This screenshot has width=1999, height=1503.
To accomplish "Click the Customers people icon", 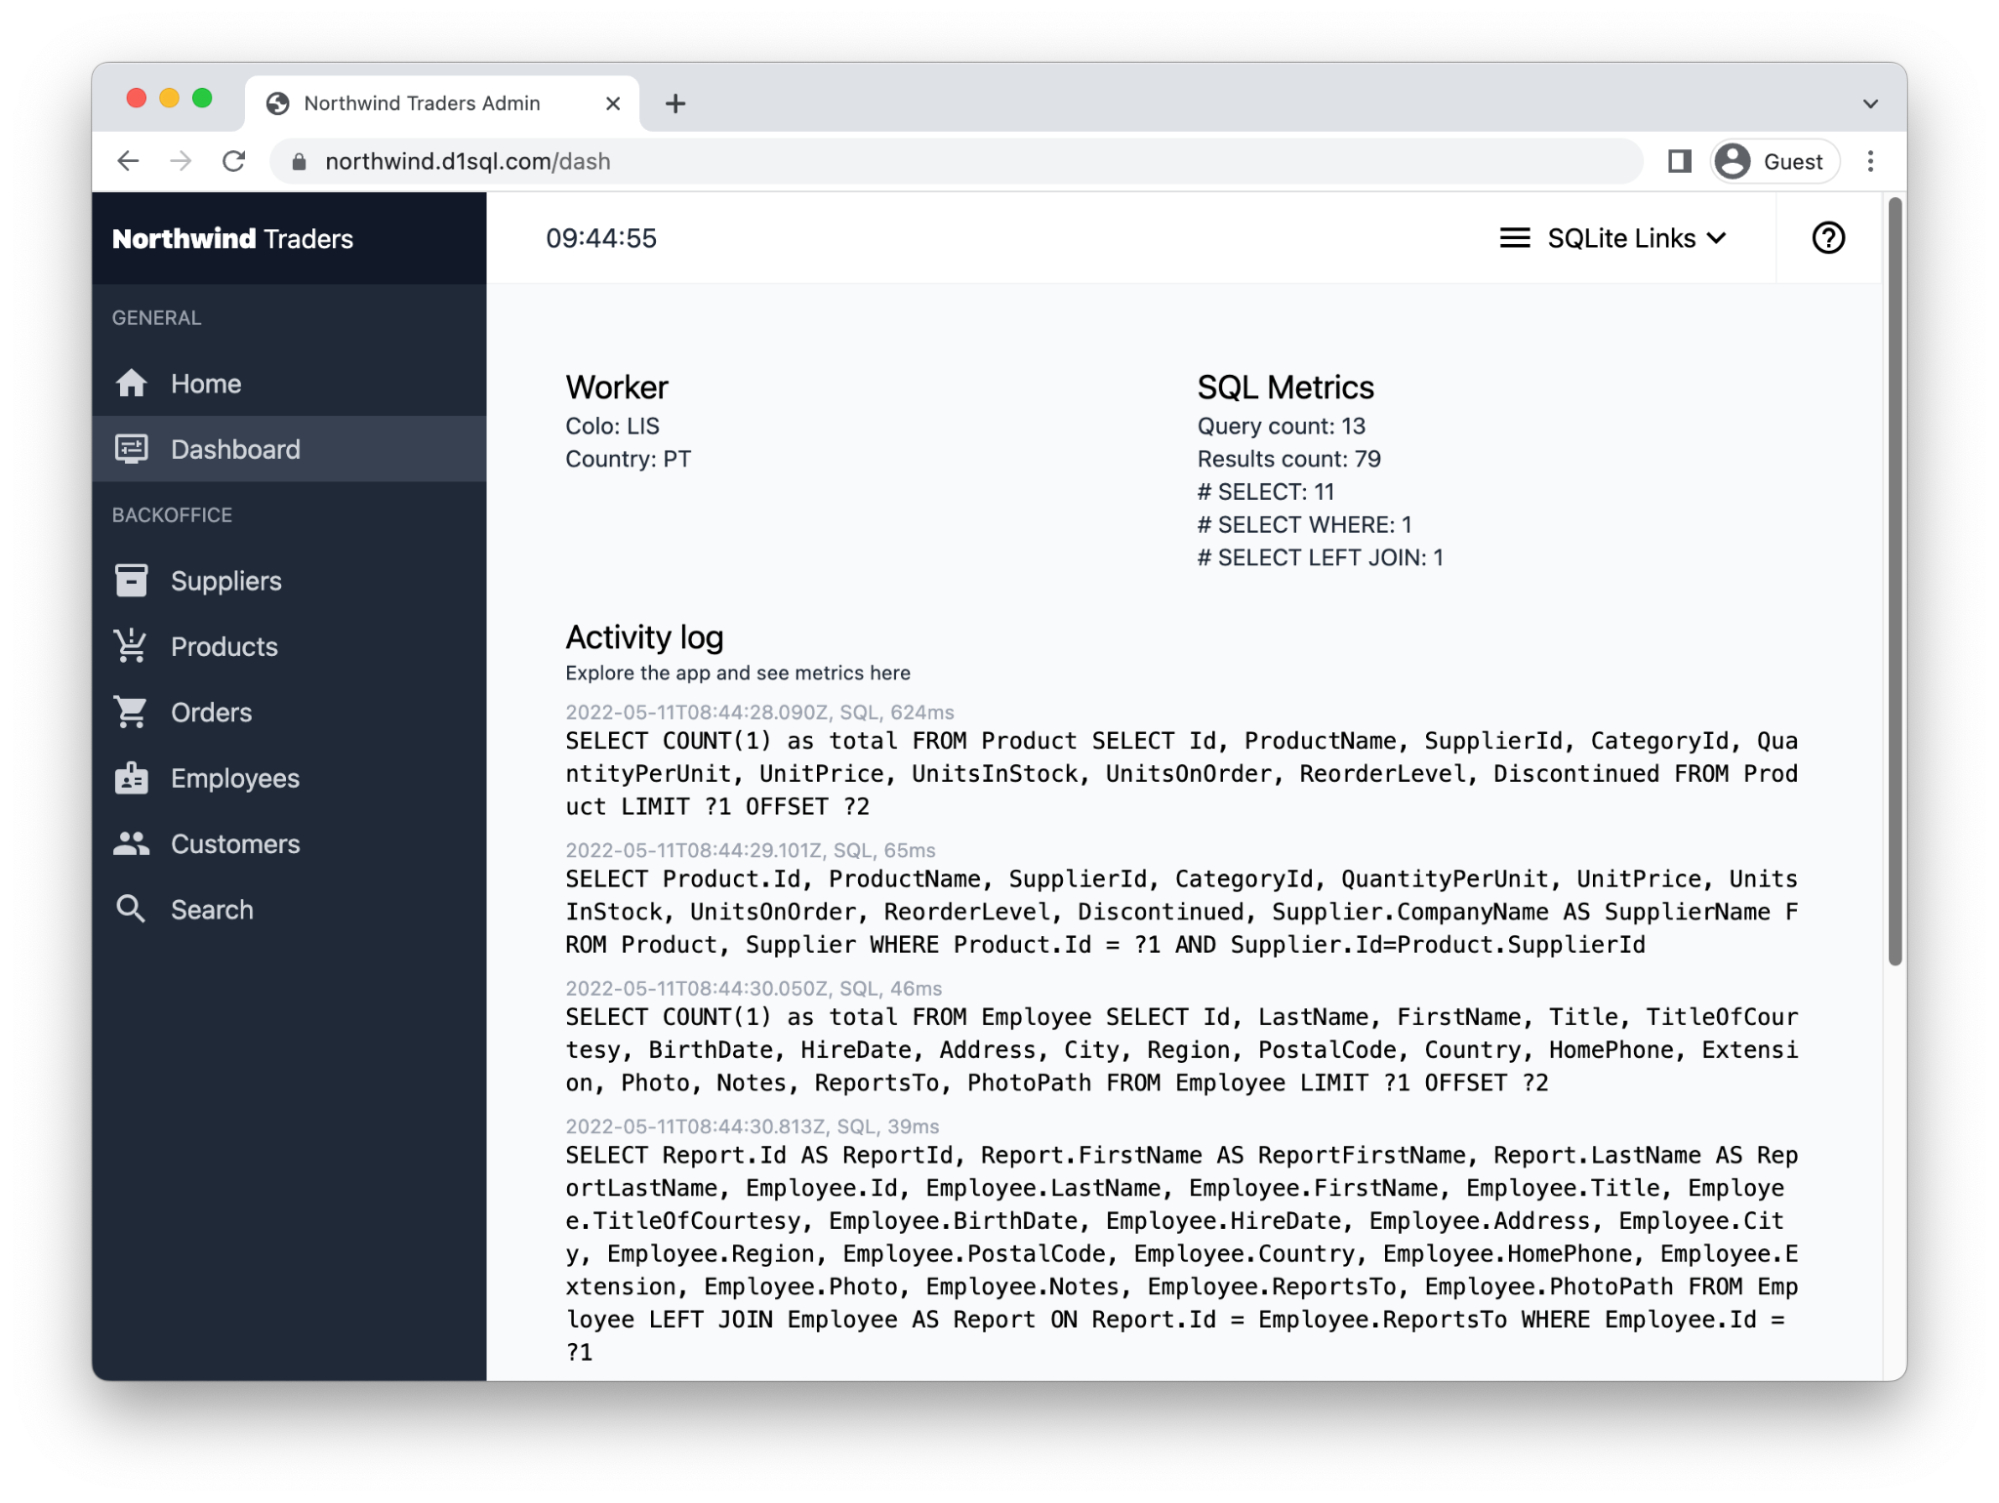I will coord(131,844).
